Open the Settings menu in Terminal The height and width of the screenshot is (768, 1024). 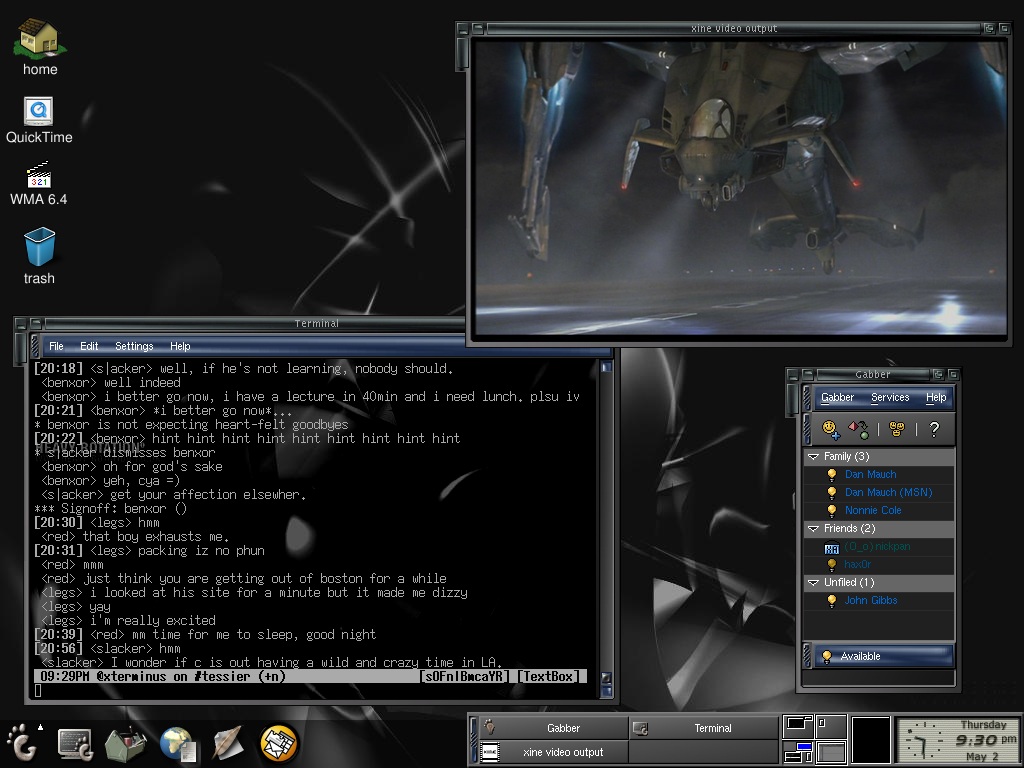[x=134, y=346]
